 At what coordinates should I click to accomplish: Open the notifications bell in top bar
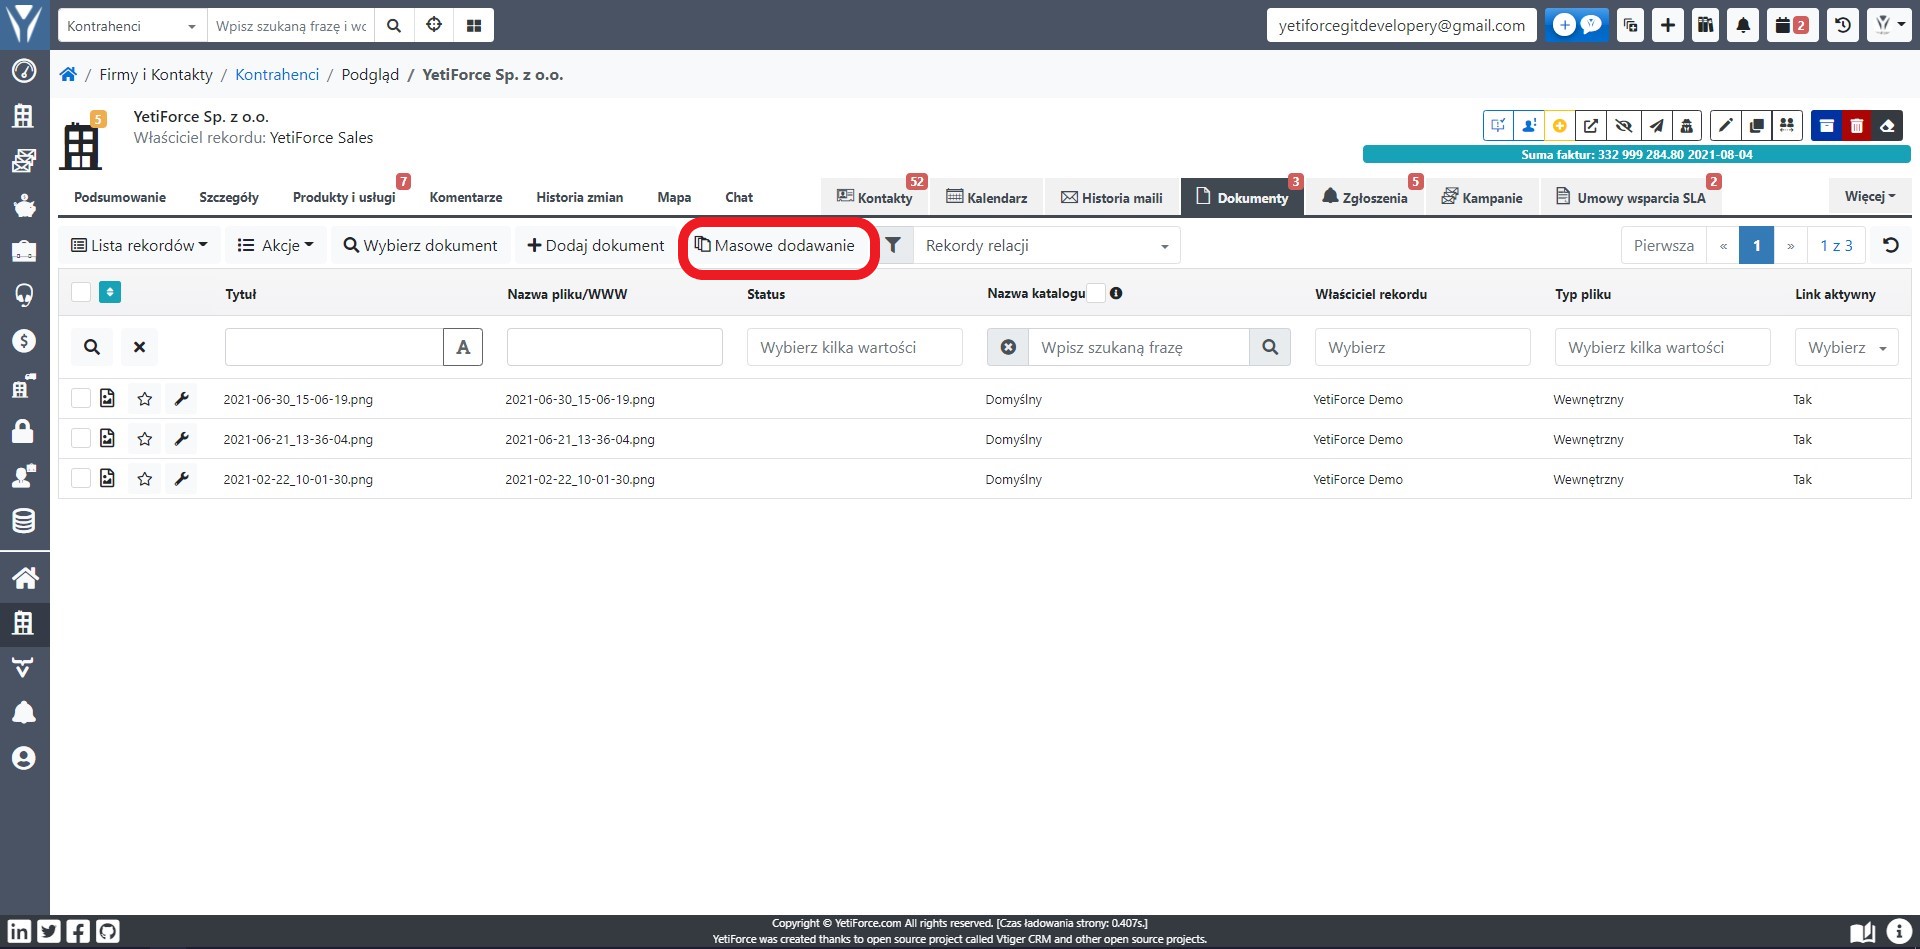(1743, 25)
